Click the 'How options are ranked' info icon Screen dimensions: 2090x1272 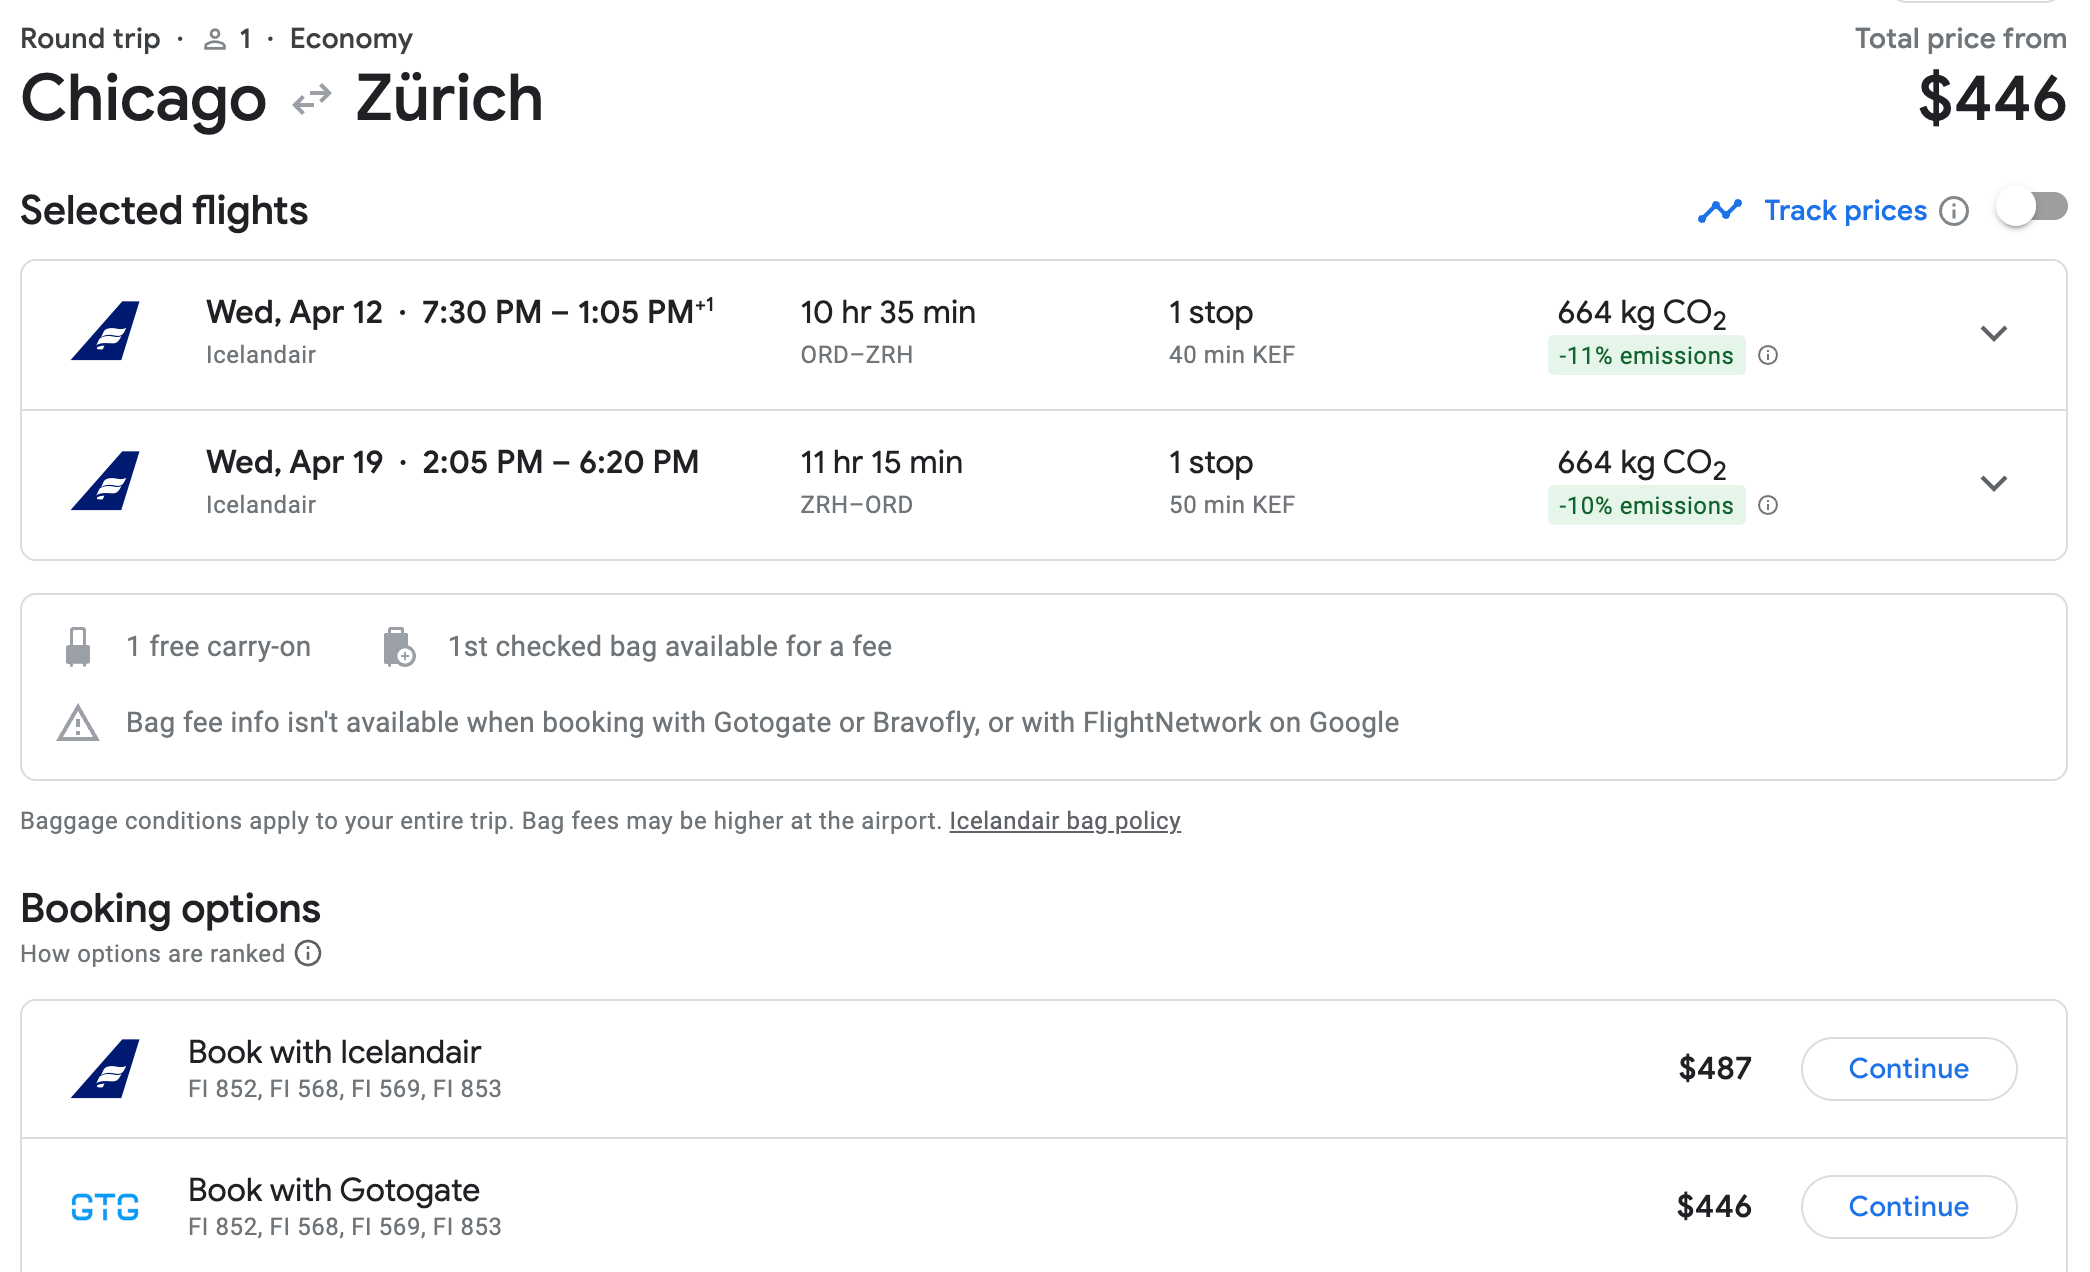click(x=308, y=953)
